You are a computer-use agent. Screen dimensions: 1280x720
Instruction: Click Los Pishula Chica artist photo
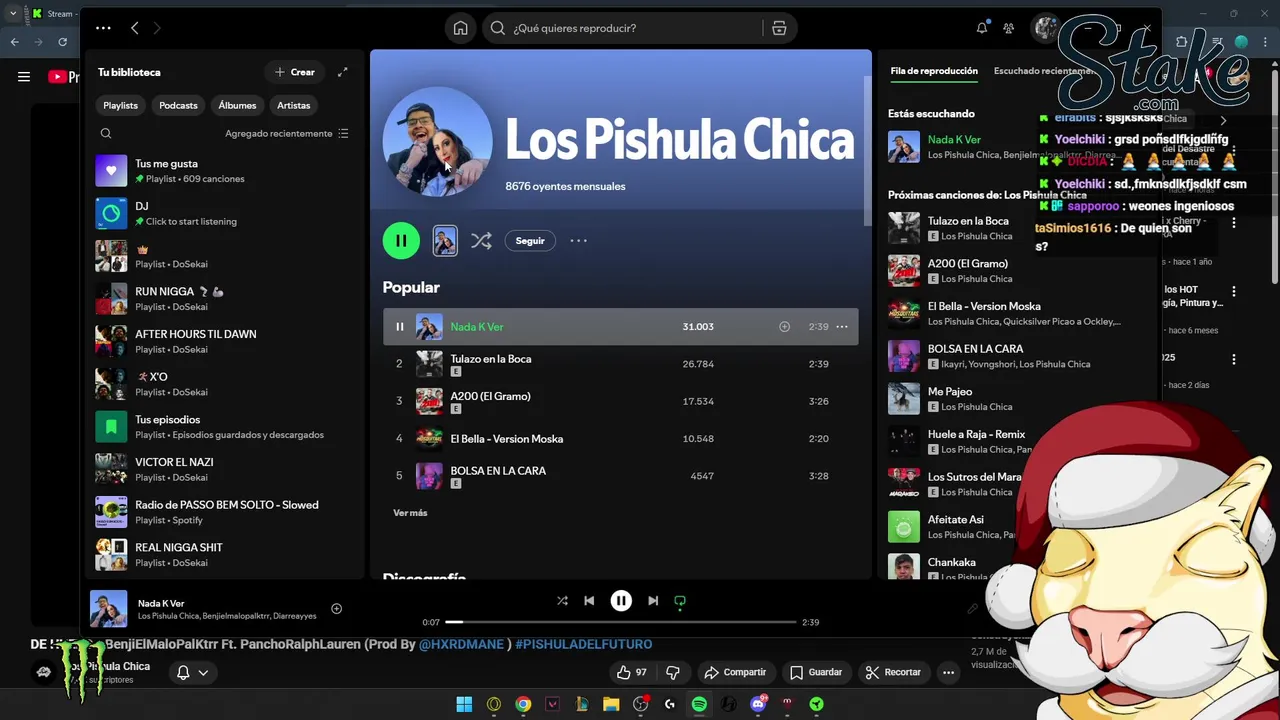click(437, 141)
